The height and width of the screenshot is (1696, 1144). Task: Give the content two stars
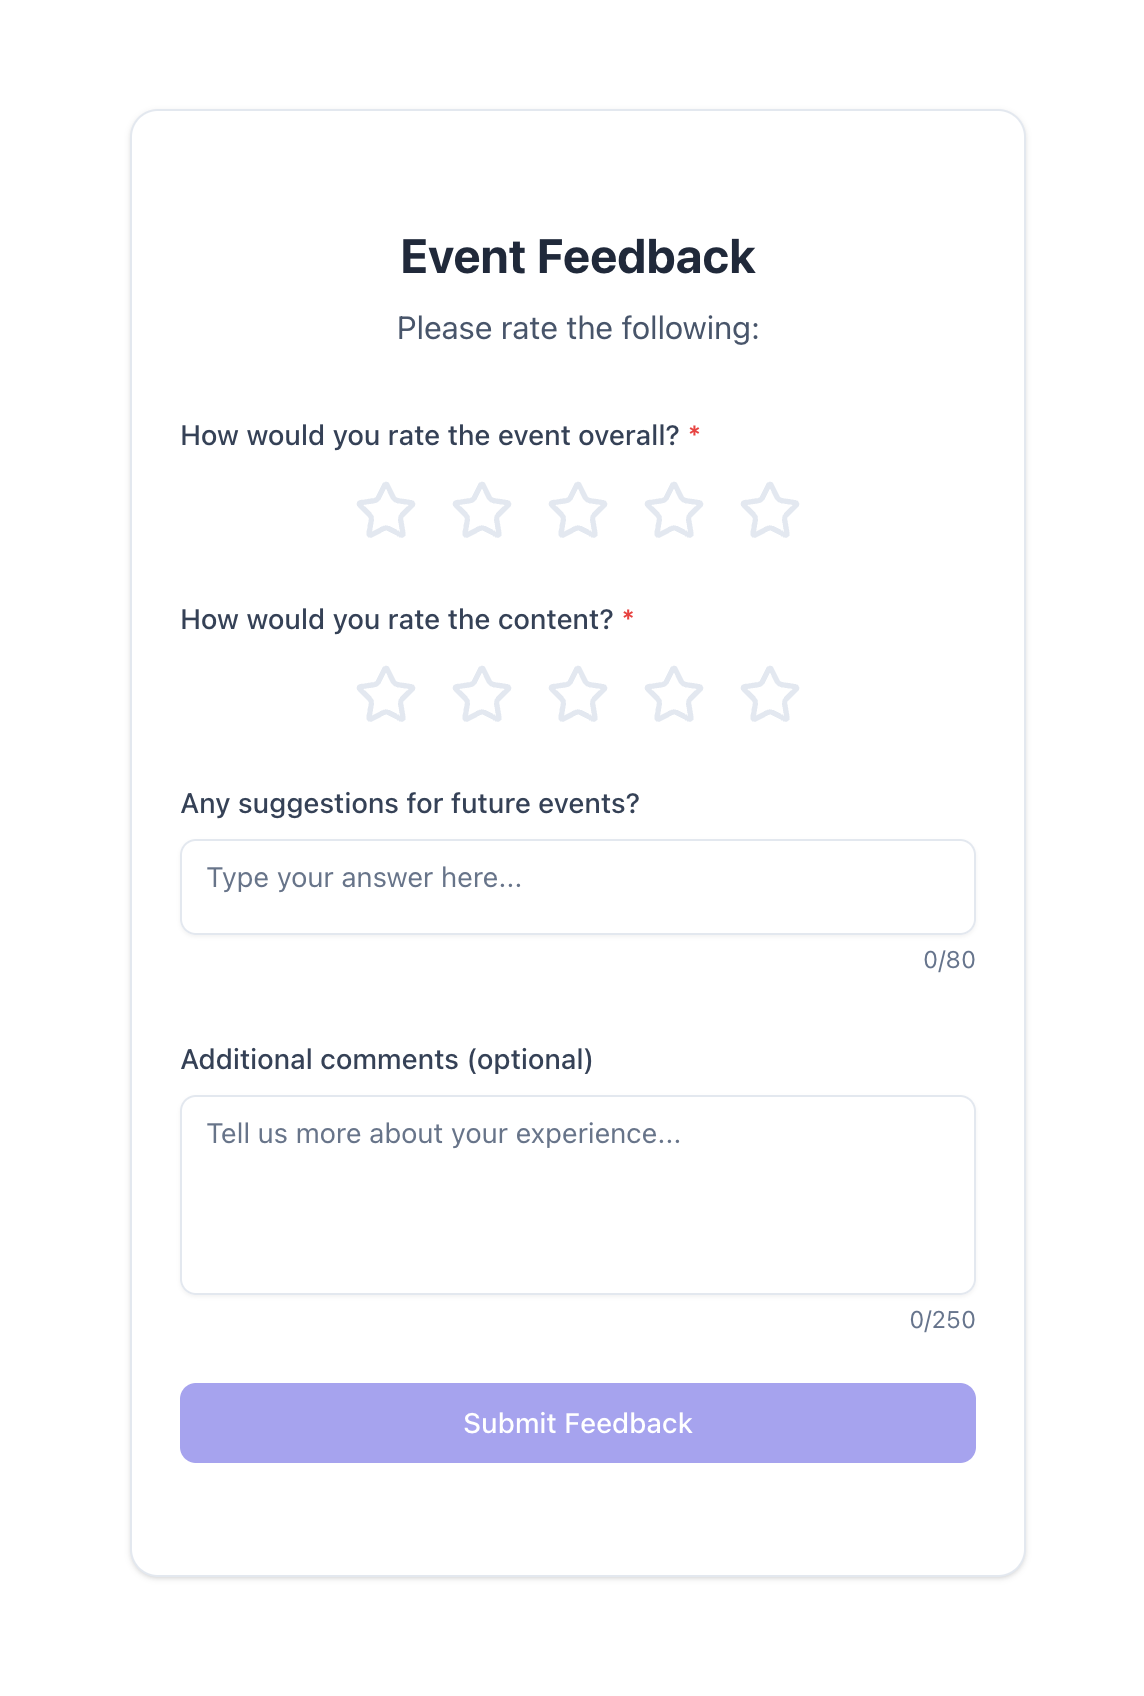tap(482, 694)
